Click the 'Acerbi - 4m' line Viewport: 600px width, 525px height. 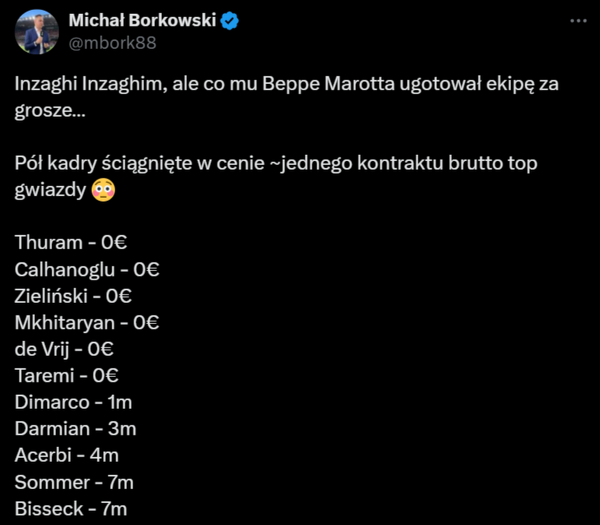pos(67,456)
